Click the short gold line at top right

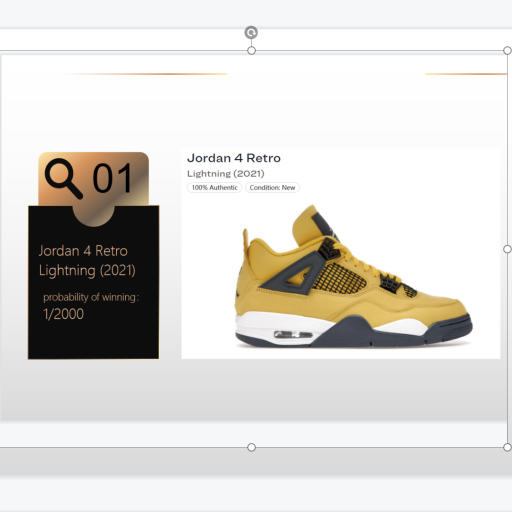click(466, 74)
